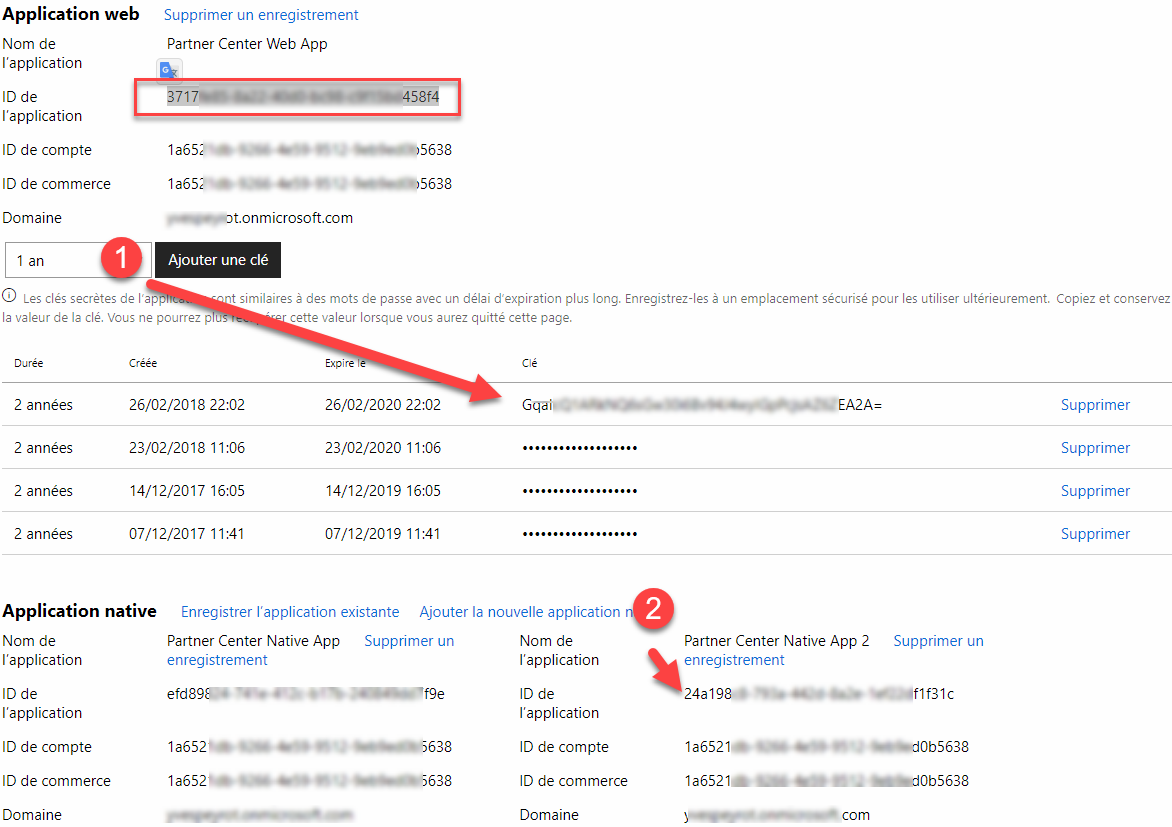Click expiry date 23/02/2020 11:06

click(383, 448)
